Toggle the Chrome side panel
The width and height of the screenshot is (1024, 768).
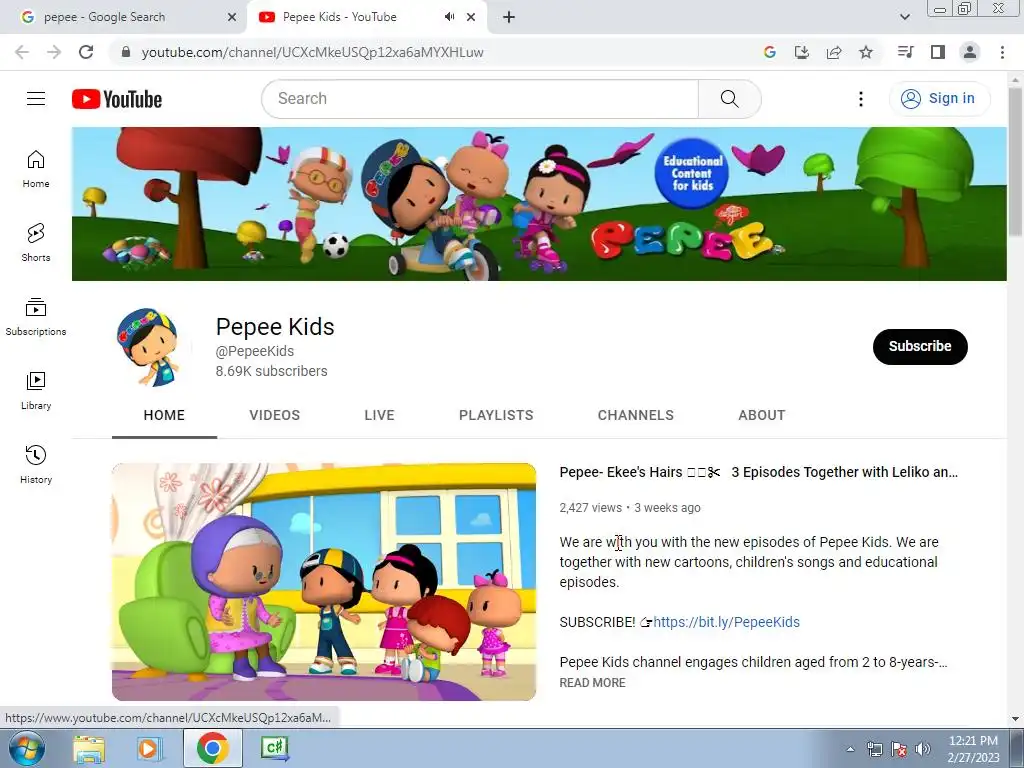click(938, 52)
